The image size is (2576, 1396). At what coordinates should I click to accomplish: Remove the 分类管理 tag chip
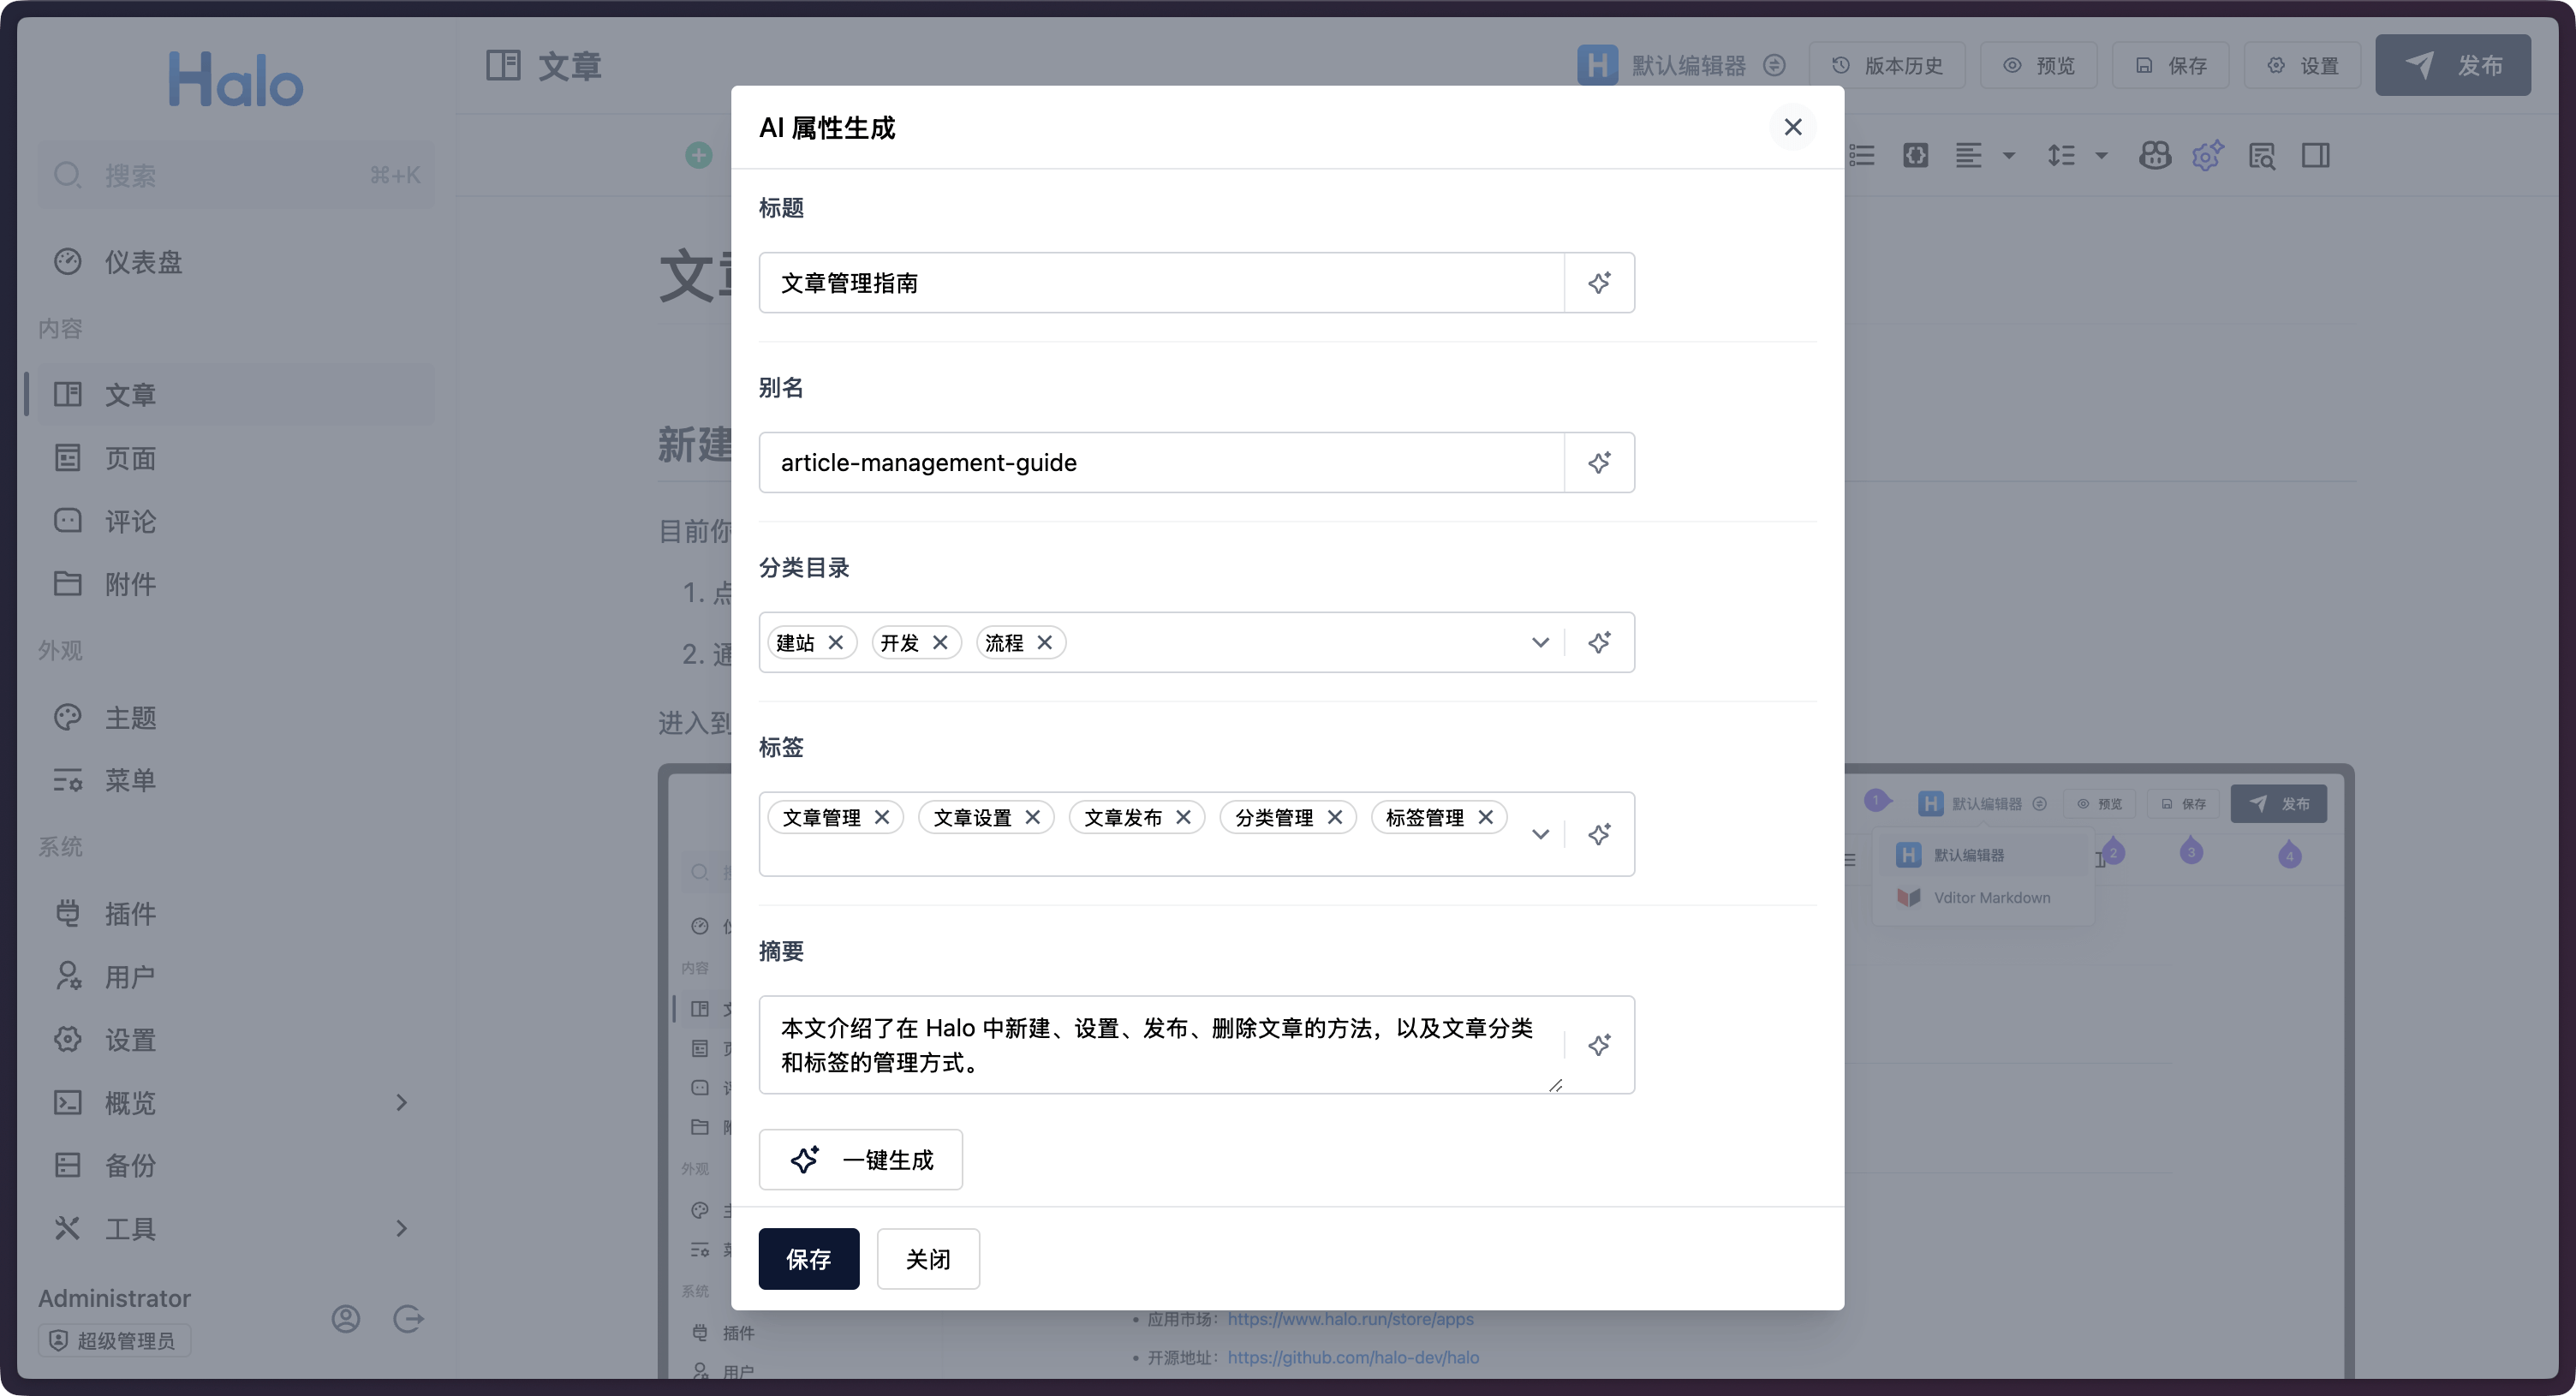[1335, 817]
